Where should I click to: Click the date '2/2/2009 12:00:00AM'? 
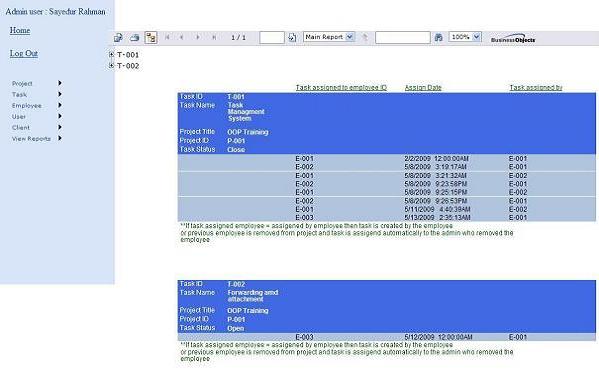[x=436, y=158]
